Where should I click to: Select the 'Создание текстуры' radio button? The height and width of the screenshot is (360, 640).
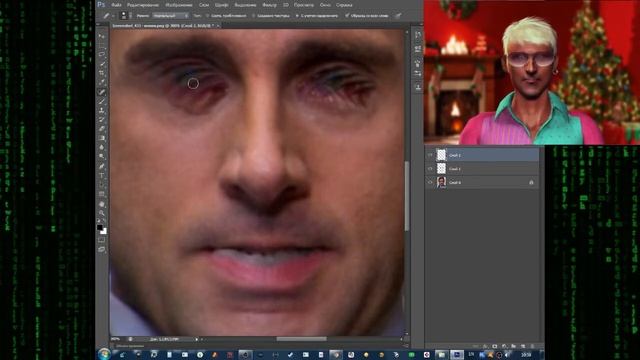click(x=253, y=16)
